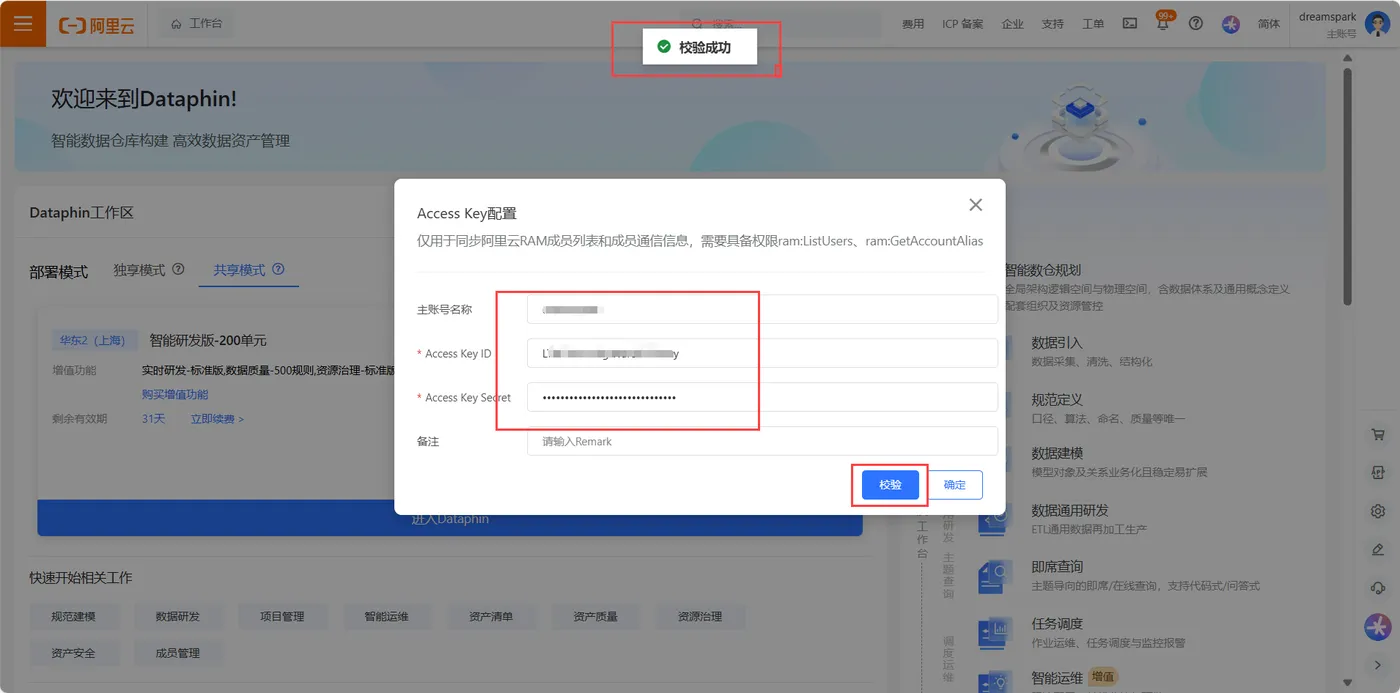Open the help question mark icon in top bar

(x=1196, y=24)
